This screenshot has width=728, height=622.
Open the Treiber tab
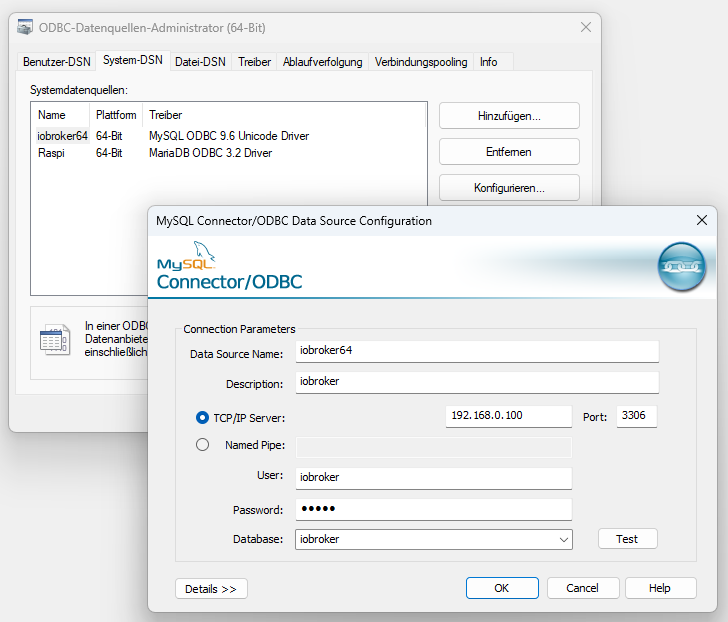tap(254, 62)
